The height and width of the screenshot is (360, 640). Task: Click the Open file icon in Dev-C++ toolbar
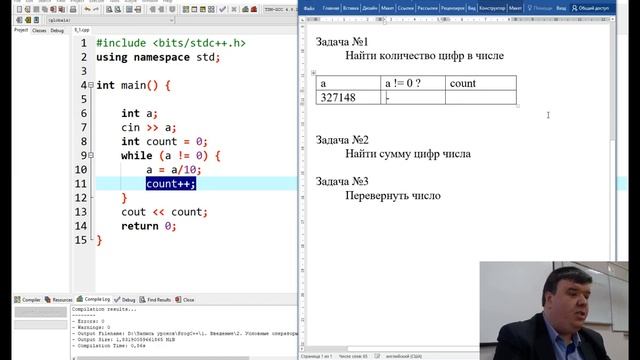tap(27, 9)
